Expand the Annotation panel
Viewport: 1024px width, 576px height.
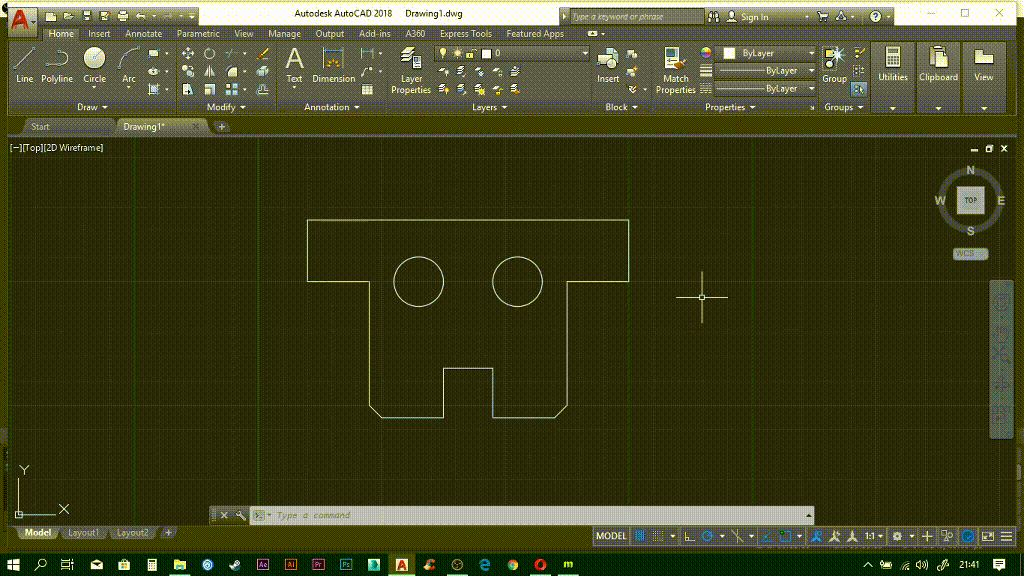332,107
